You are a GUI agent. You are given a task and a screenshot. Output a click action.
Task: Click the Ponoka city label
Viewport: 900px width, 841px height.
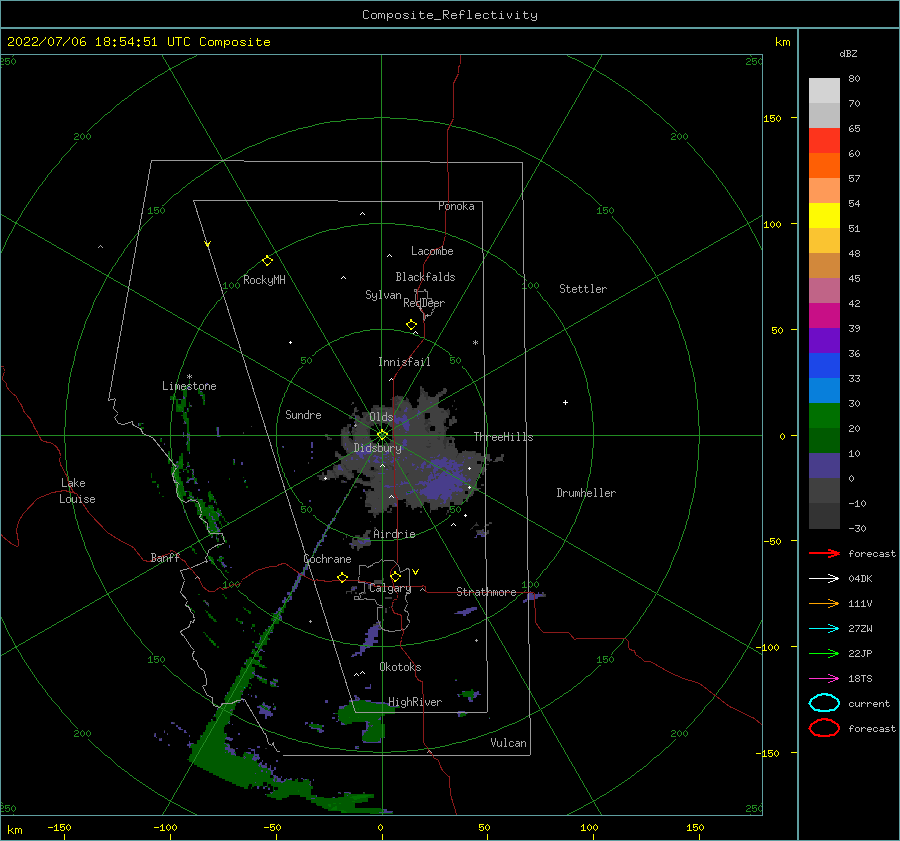coord(456,206)
